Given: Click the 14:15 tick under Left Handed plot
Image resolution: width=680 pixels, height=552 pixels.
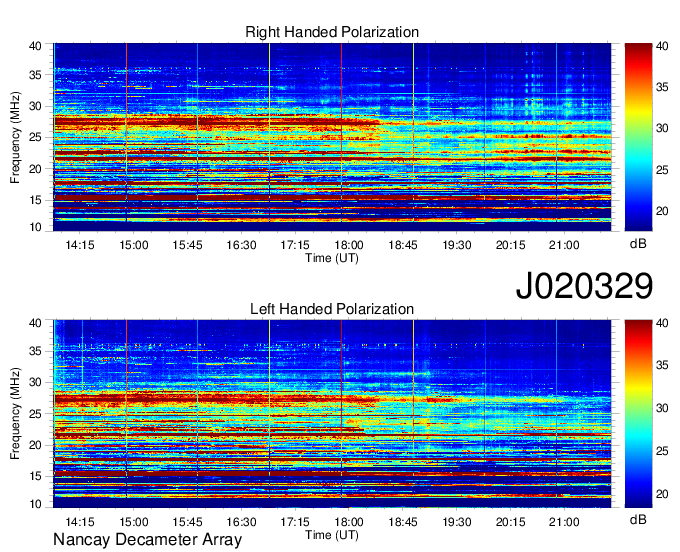Looking at the screenshot, I should 80,522.
